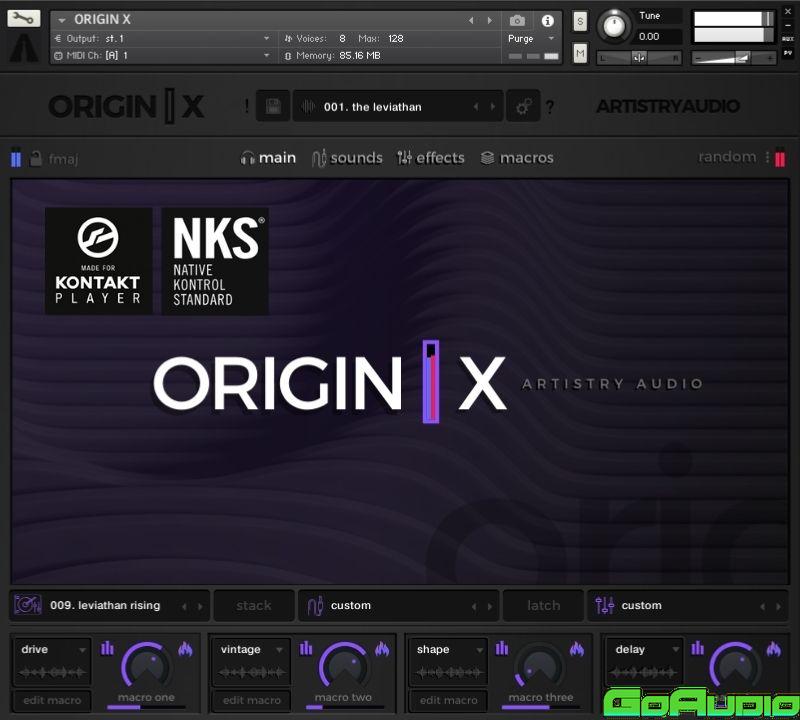The width and height of the screenshot is (800, 720).
Task: Click edit macro under drive
Action: pos(52,700)
